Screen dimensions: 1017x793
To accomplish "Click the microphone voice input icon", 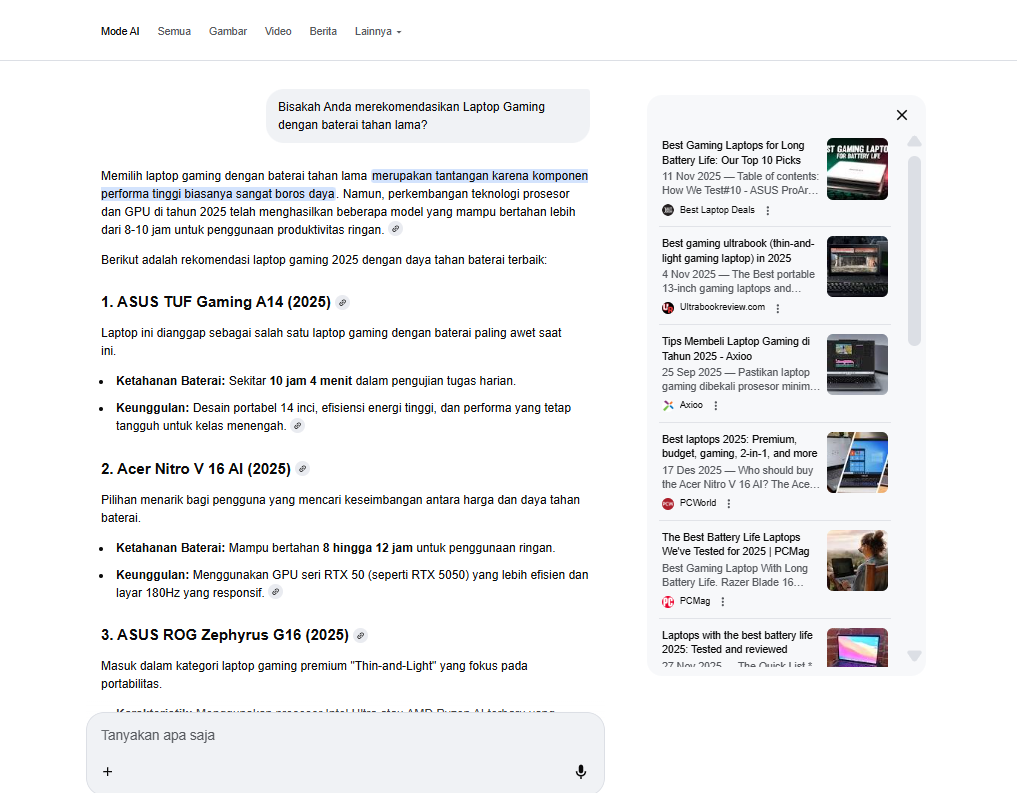I will click(x=581, y=771).
